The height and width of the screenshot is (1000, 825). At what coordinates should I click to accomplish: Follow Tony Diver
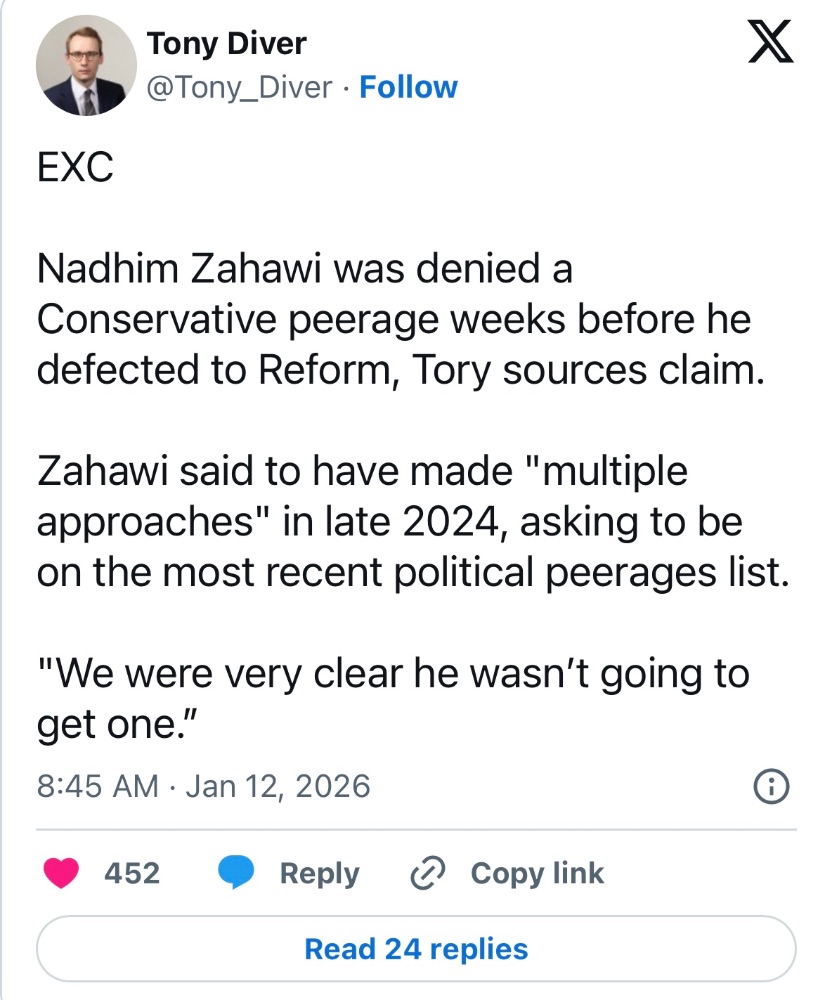tap(408, 88)
